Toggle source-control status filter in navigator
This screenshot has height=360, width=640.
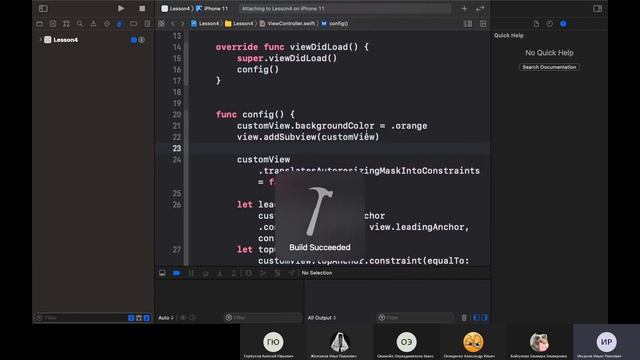tap(139, 318)
